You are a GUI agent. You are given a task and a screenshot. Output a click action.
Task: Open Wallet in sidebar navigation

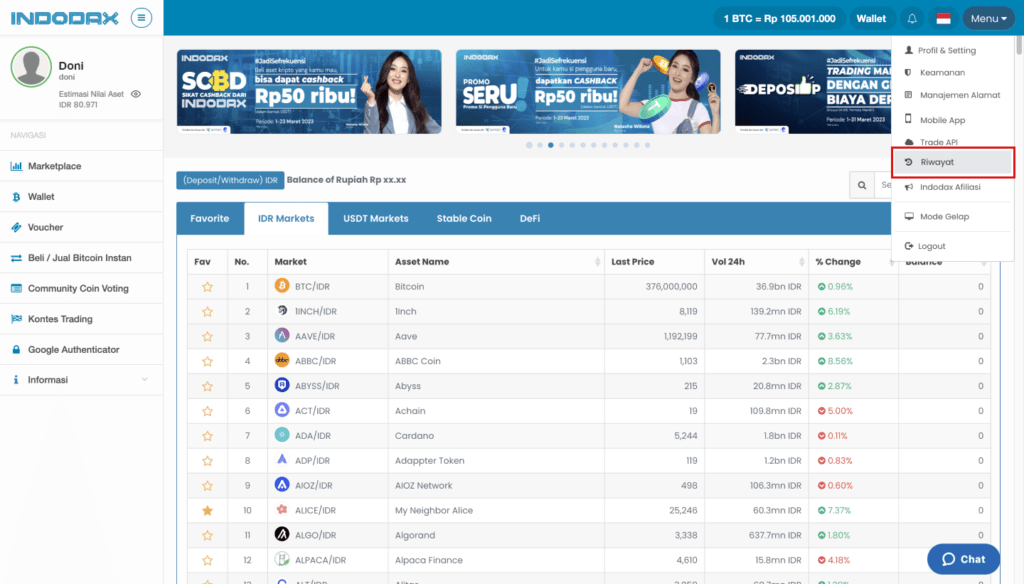(81, 197)
